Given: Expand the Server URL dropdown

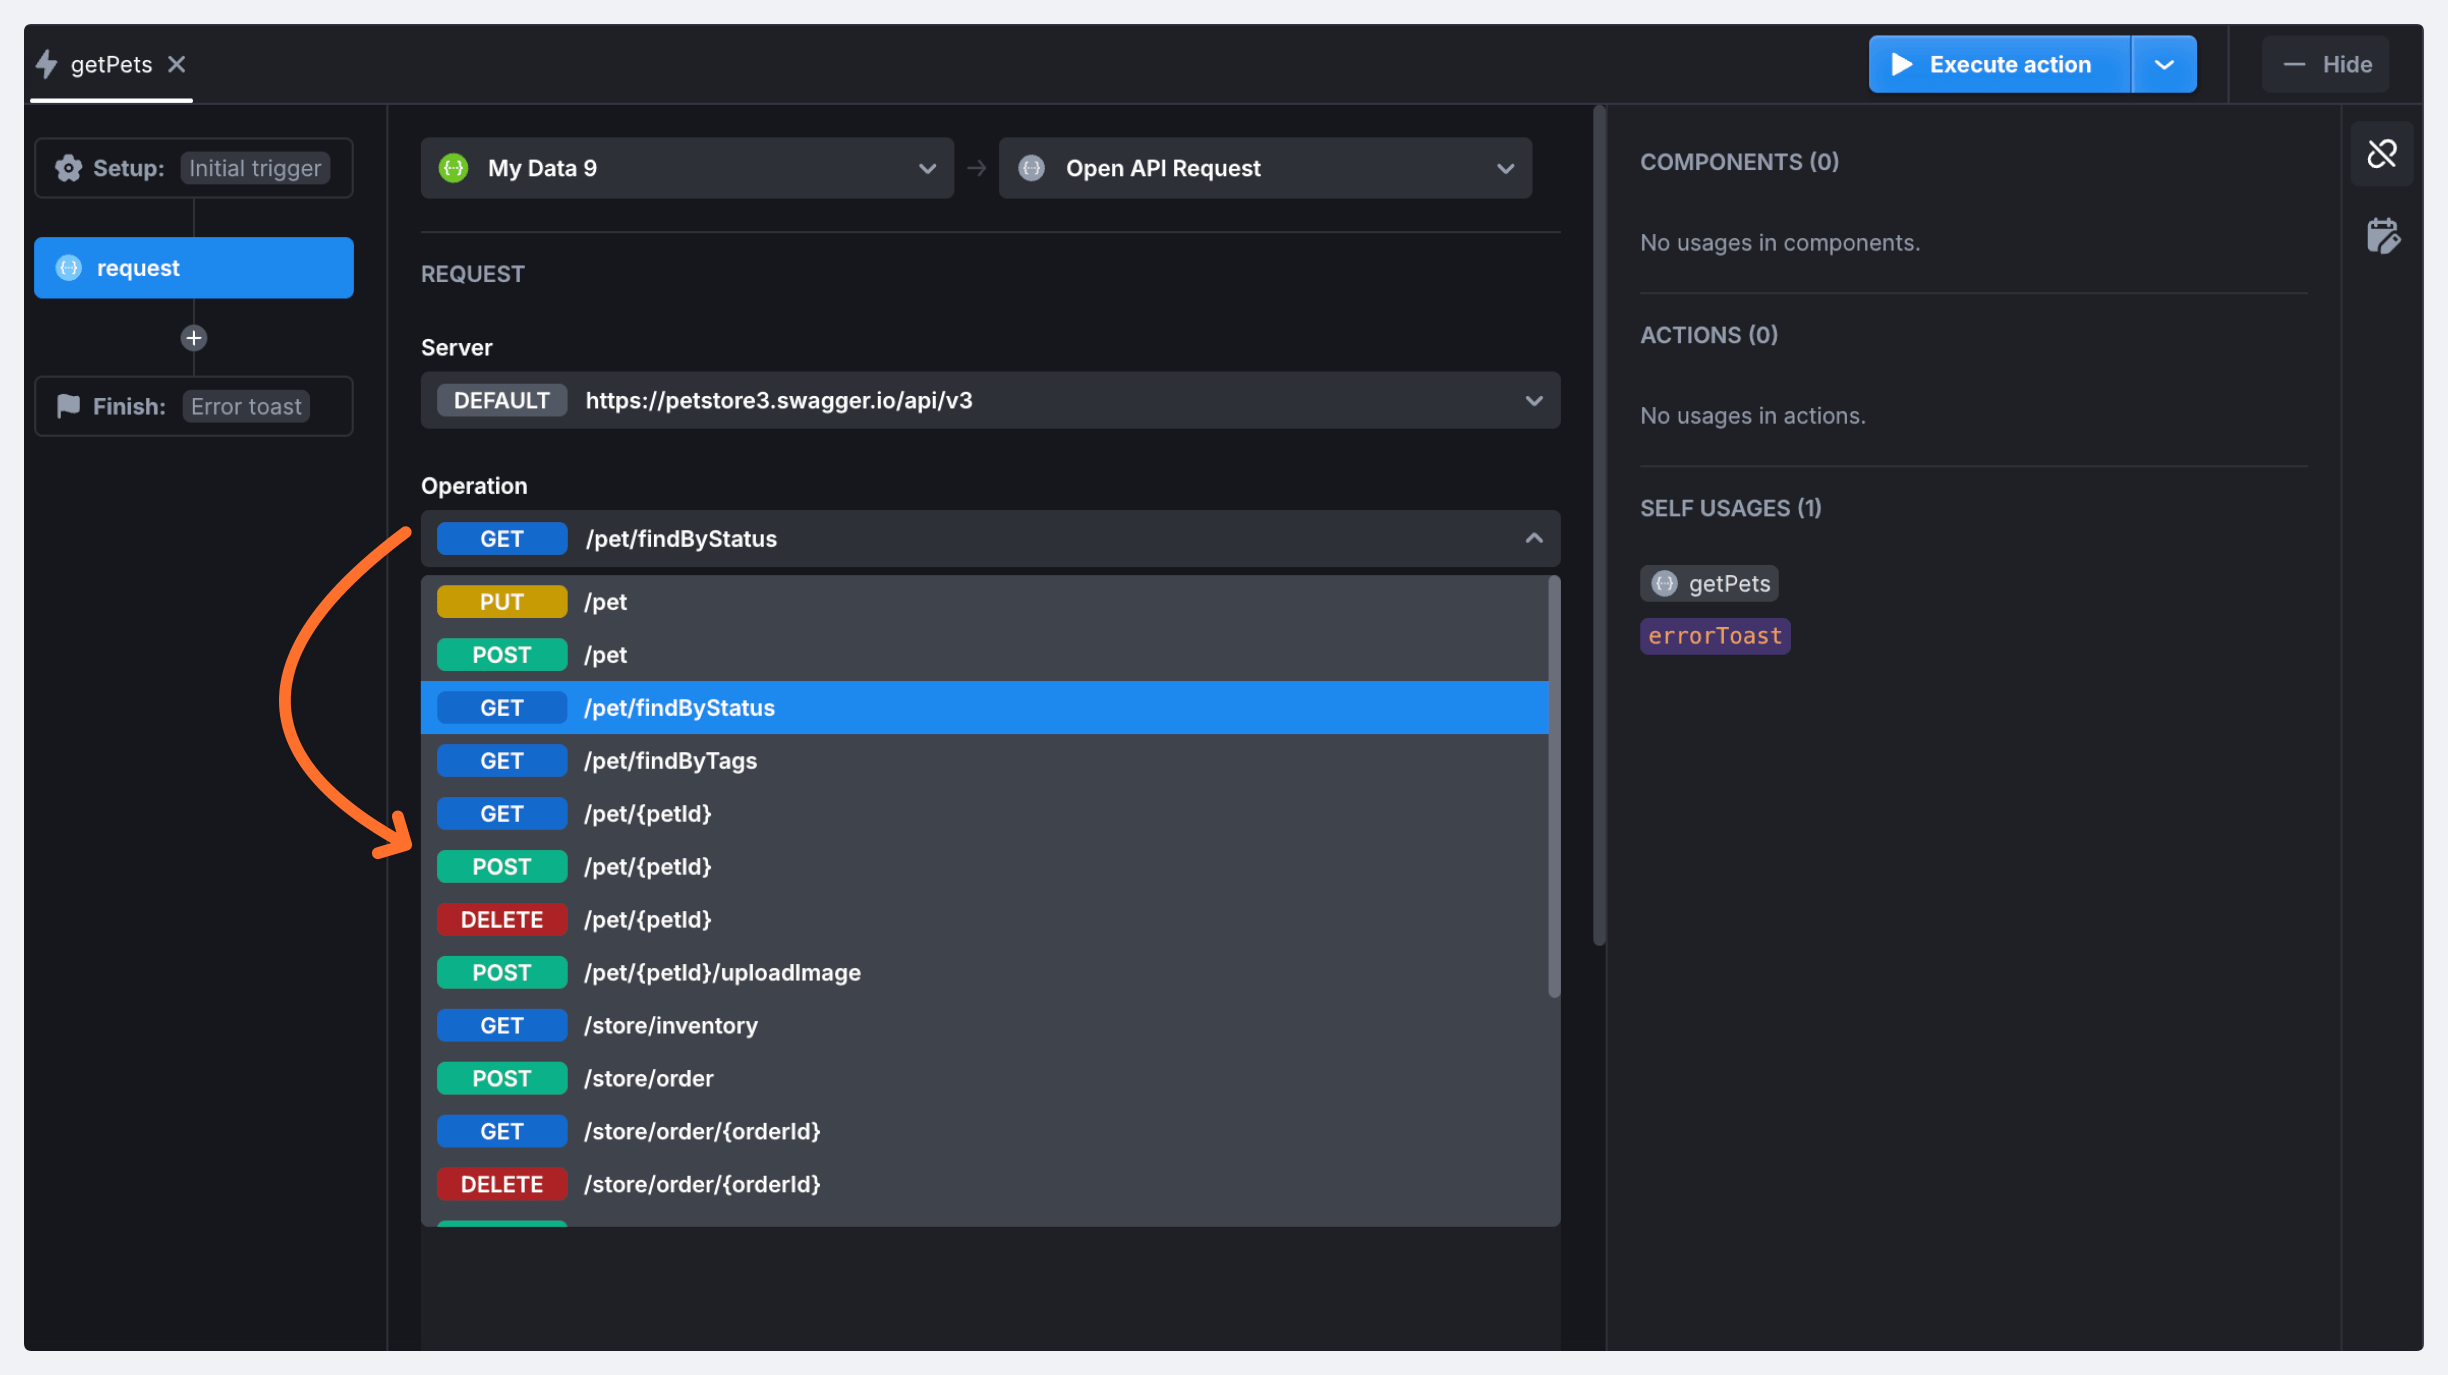Looking at the screenshot, I should (x=1533, y=401).
